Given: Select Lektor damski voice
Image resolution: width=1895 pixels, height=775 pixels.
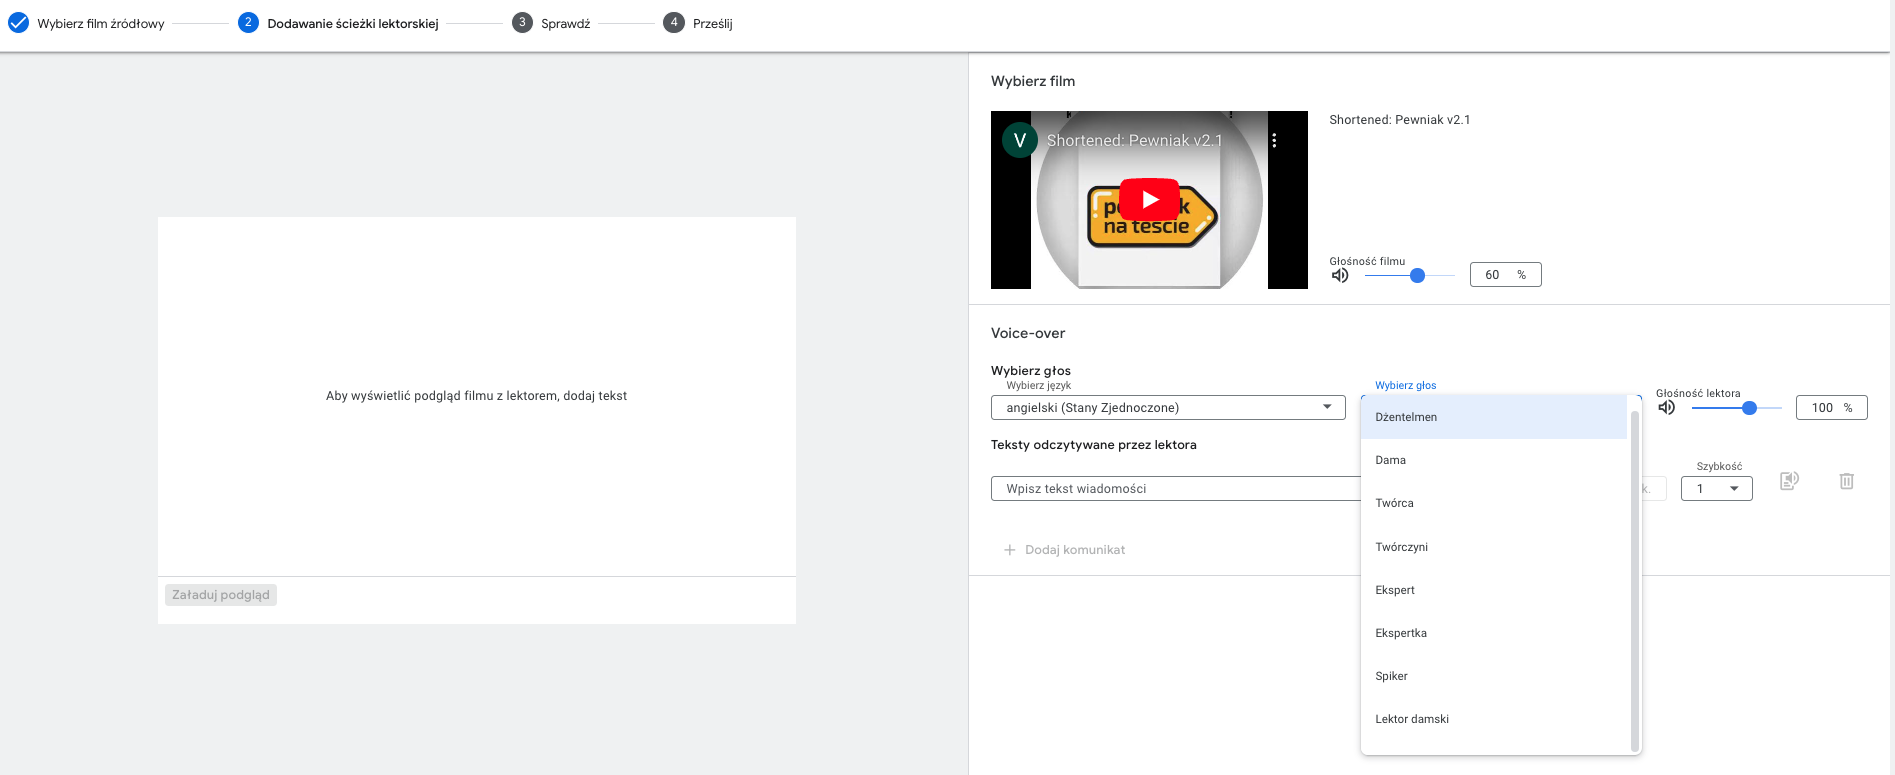Looking at the screenshot, I should pos(1411,719).
